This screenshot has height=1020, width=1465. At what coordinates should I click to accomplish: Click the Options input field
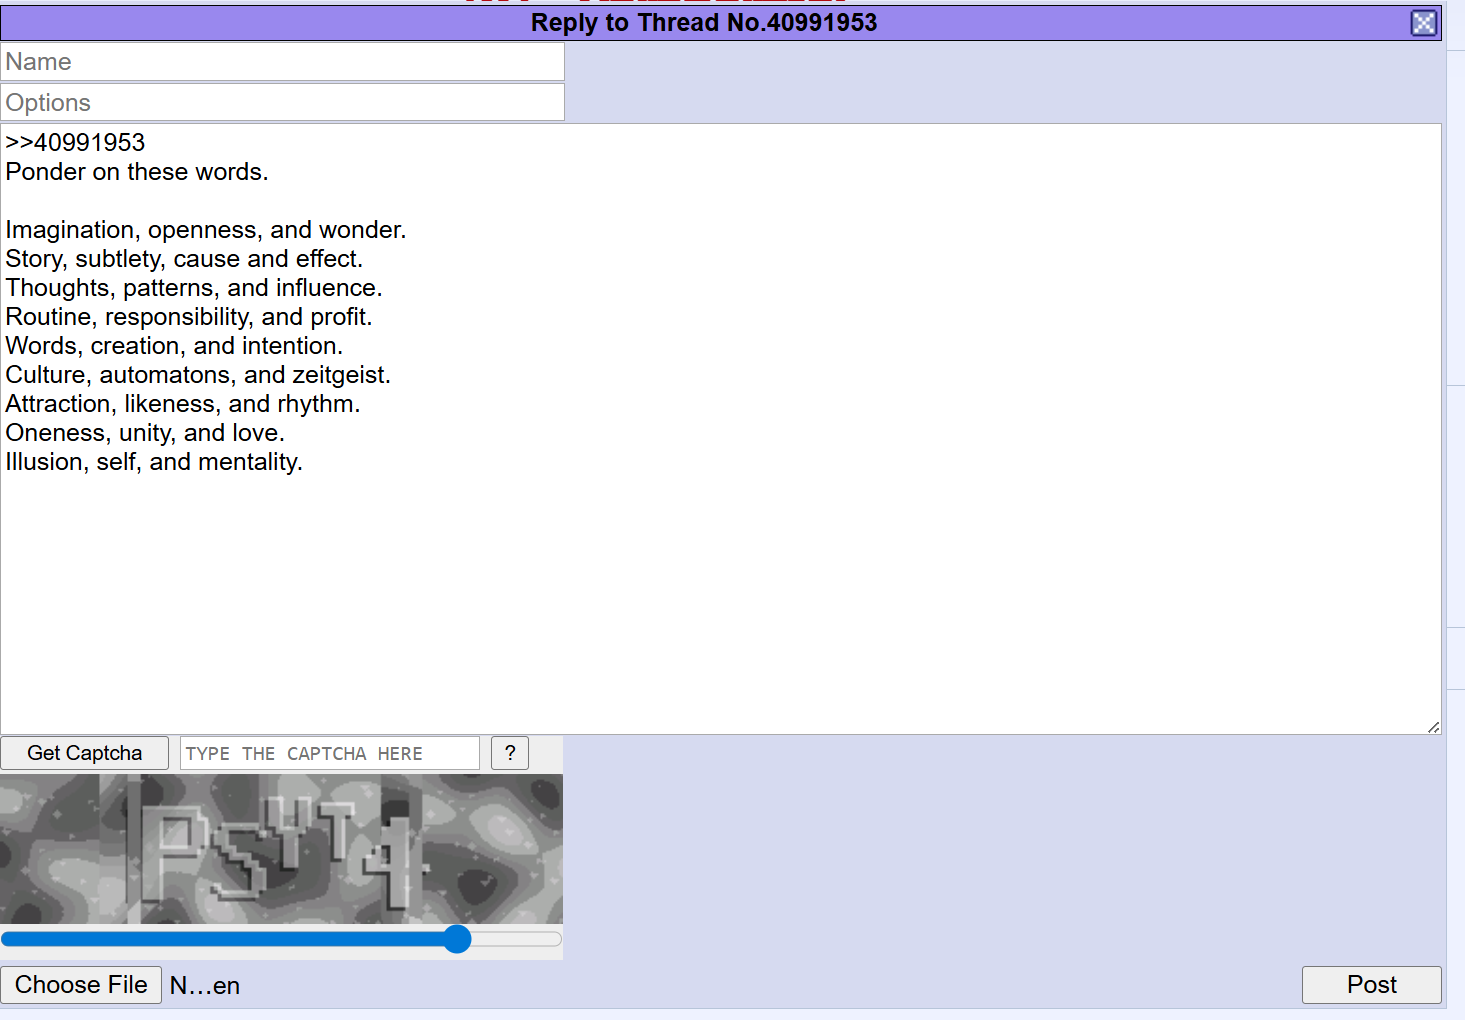[x=283, y=103]
